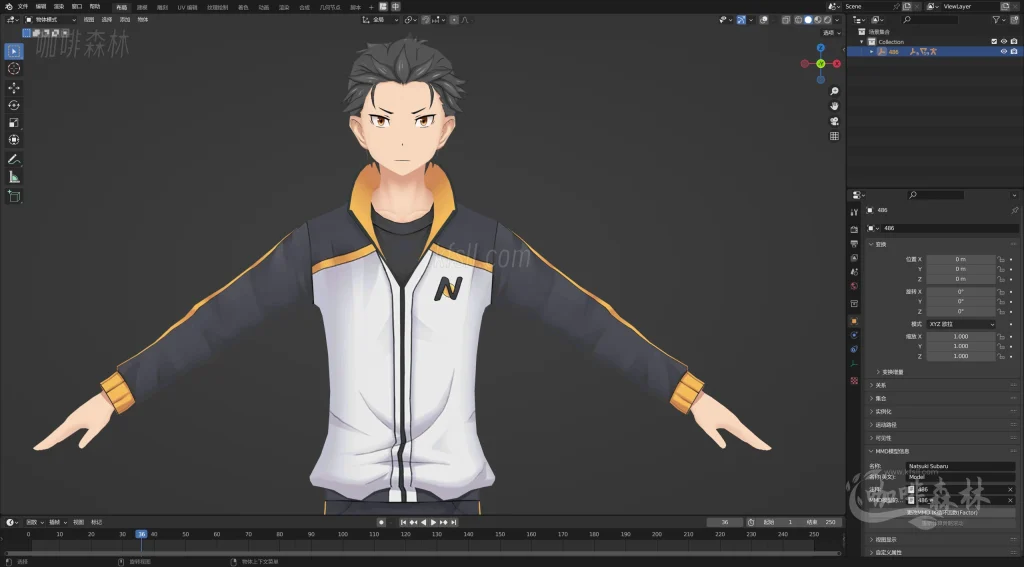The image size is (1024, 567).
Task: Open the transform orientation dropdown
Action: point(380,20)
